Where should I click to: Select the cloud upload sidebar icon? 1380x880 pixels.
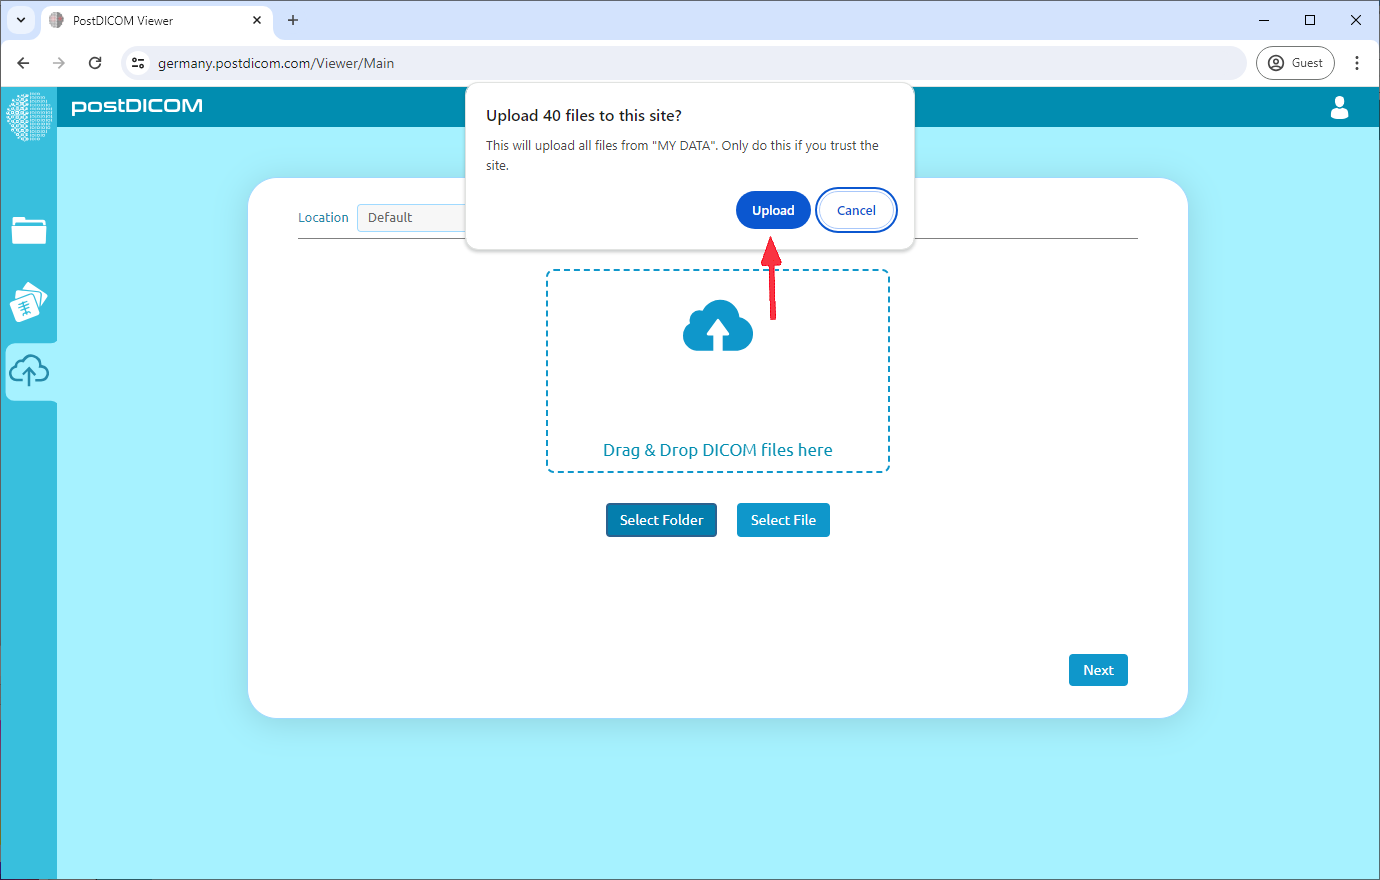click(x=29, y=372)
